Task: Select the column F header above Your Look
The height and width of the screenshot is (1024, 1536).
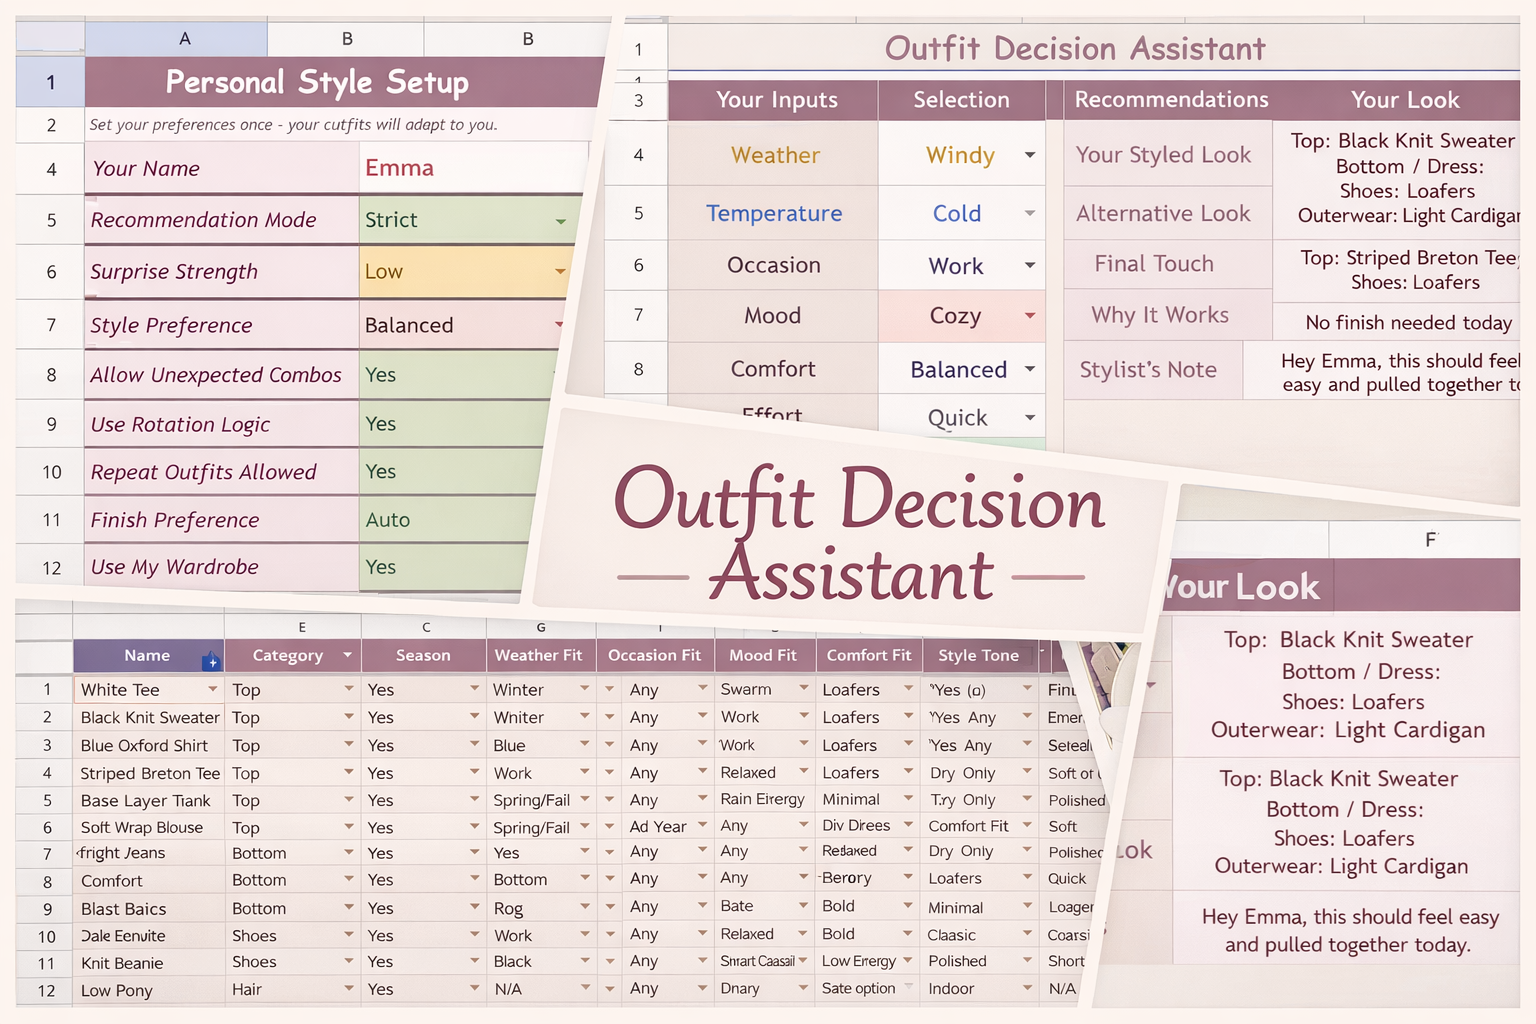Action: [x=1430, y=540]
